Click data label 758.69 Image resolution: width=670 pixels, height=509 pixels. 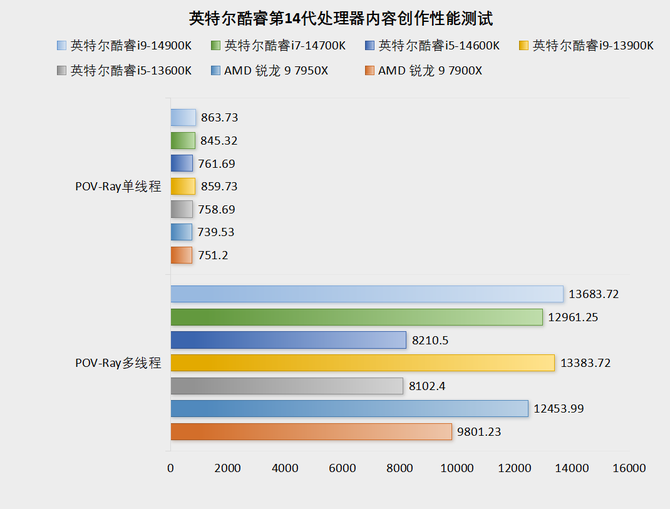pos(217,209)
